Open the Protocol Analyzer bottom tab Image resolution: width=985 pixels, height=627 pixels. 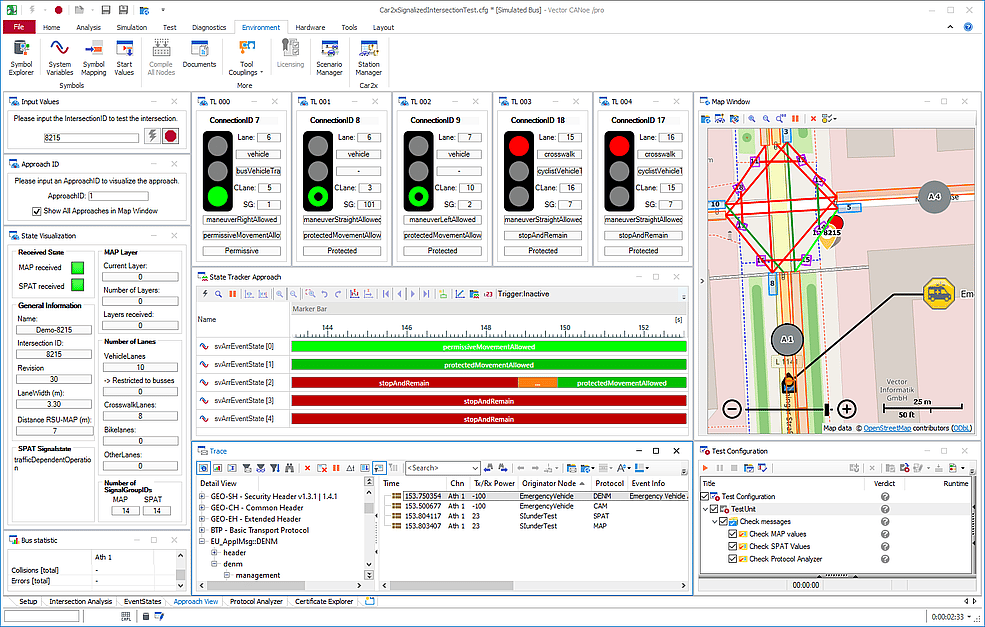[256, 602]
